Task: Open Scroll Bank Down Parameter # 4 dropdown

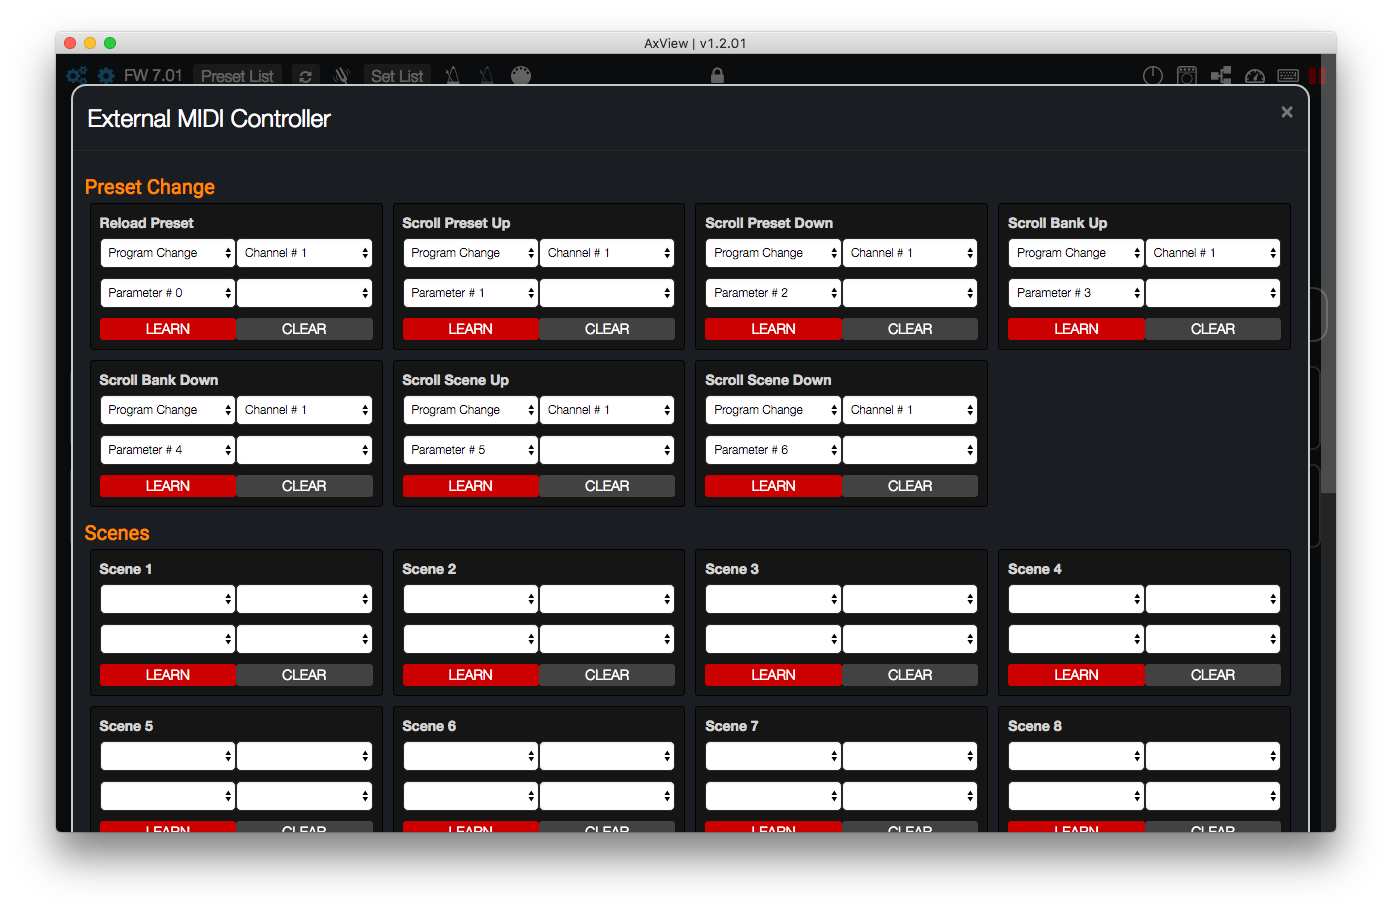Action: pyautogui.click(x=167, y=450)
